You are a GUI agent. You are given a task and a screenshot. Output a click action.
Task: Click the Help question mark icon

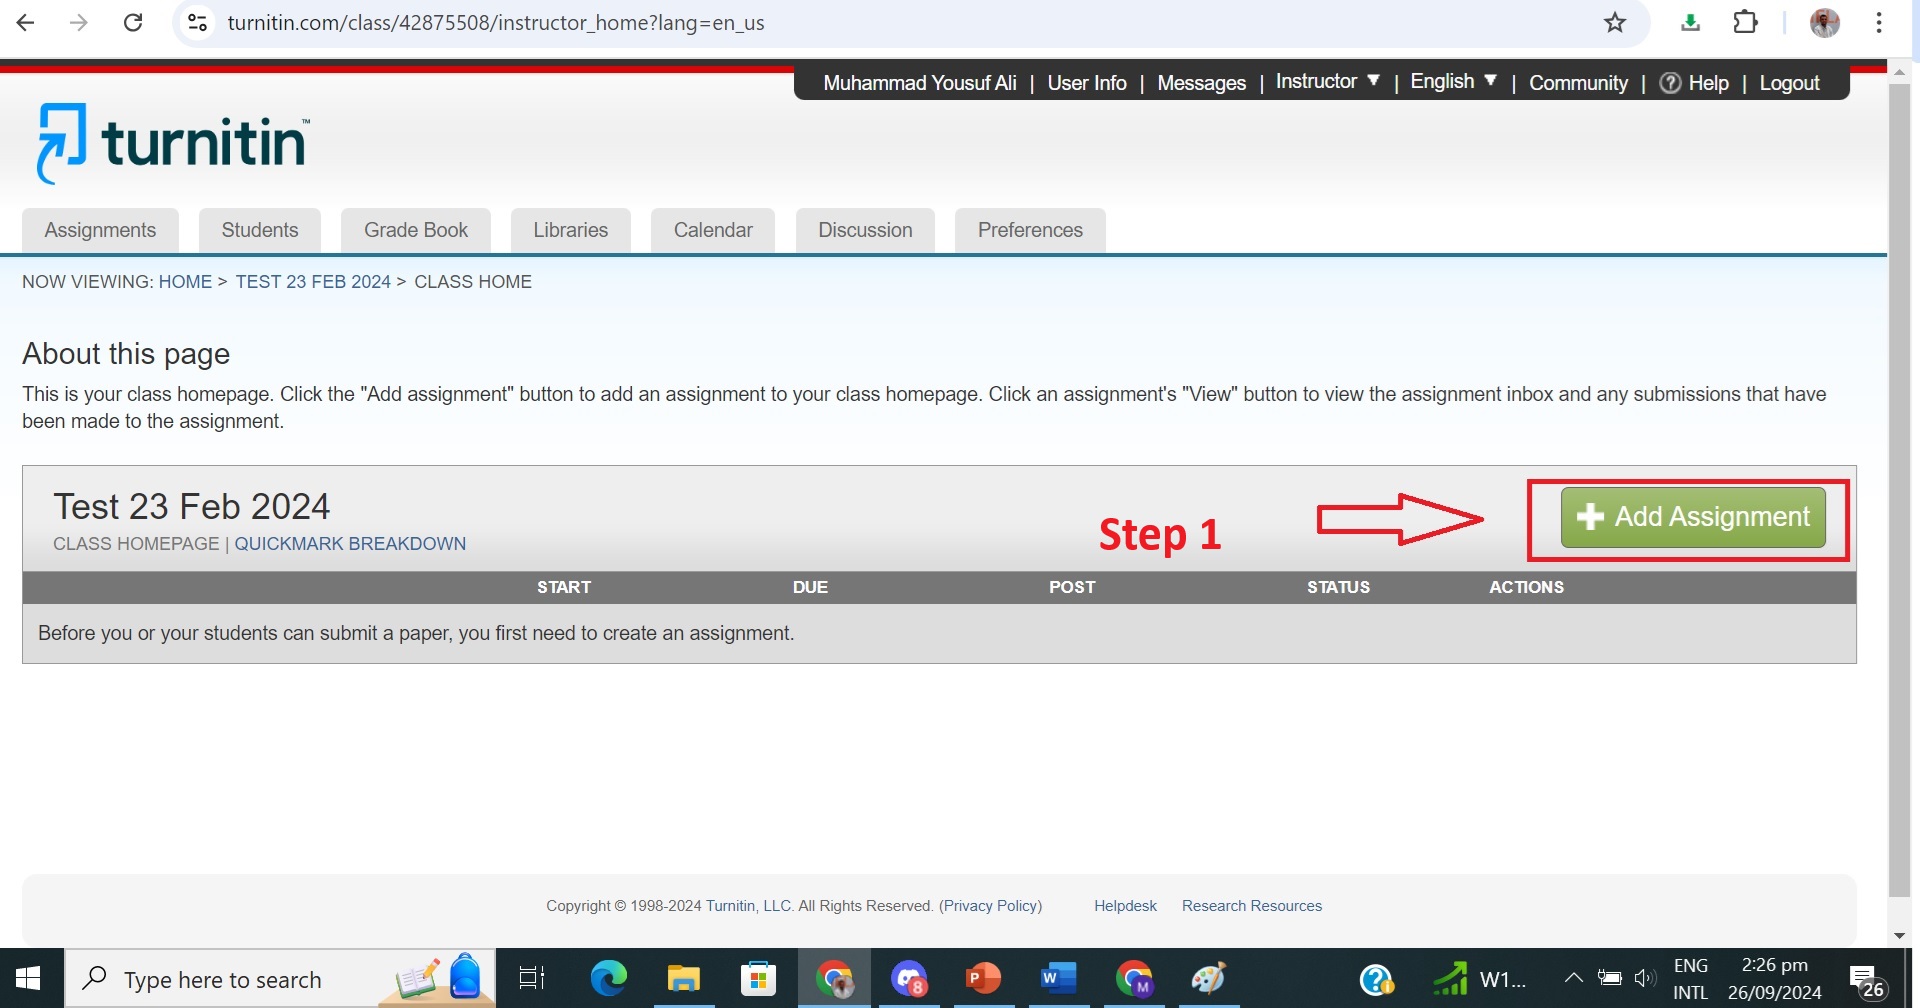1670,83
